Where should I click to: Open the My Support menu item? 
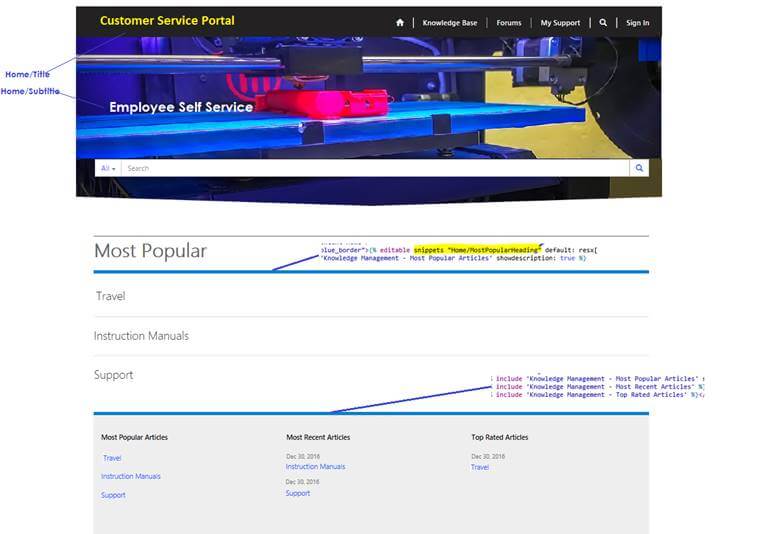coord(560,22)
